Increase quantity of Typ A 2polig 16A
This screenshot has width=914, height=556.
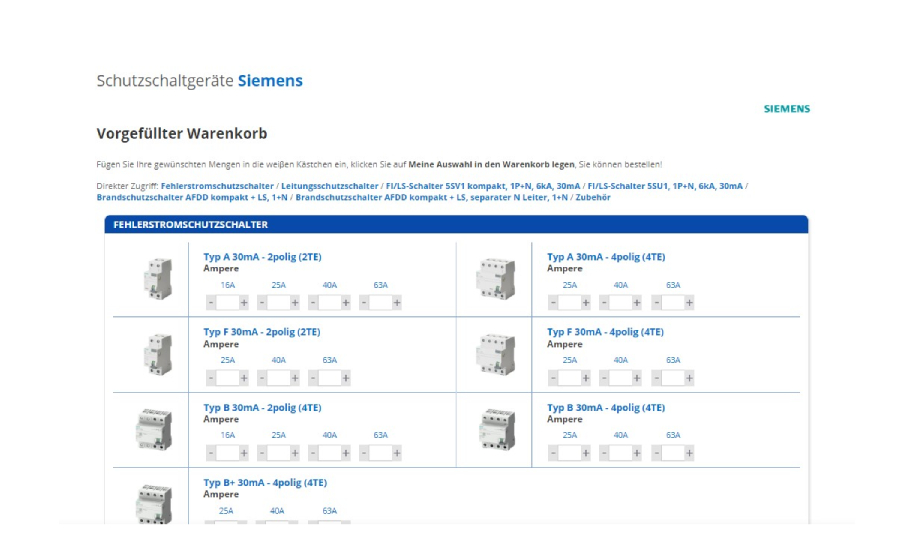click(244, 302)
